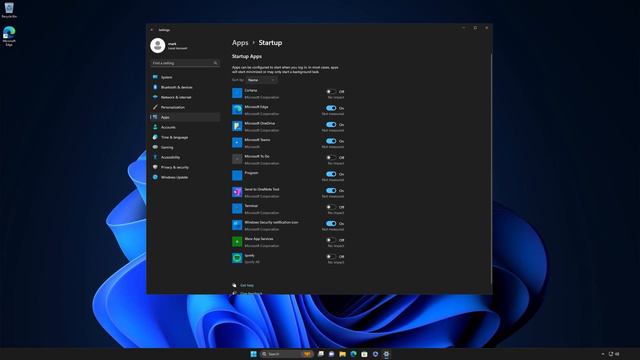Enable Cortana startup toggle
The height and width of the screenshot is (360, 640).
click(x=331, y=91)
